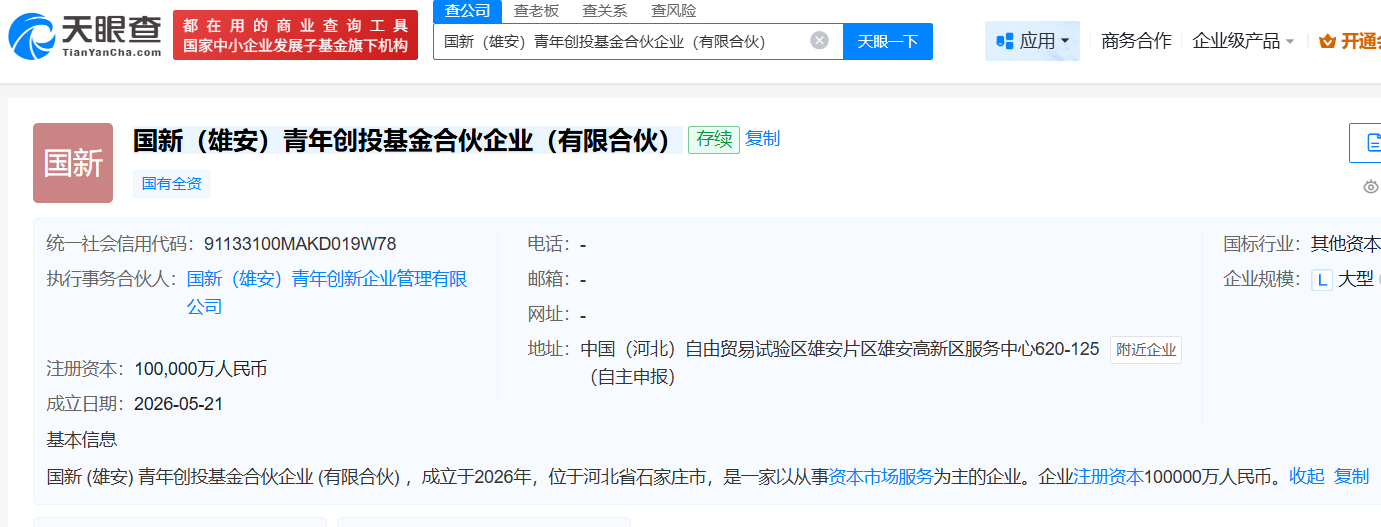Copy the basic info summary via 复制
The height and width of the screenshot is (527, 1381).
click(1351, 476)
